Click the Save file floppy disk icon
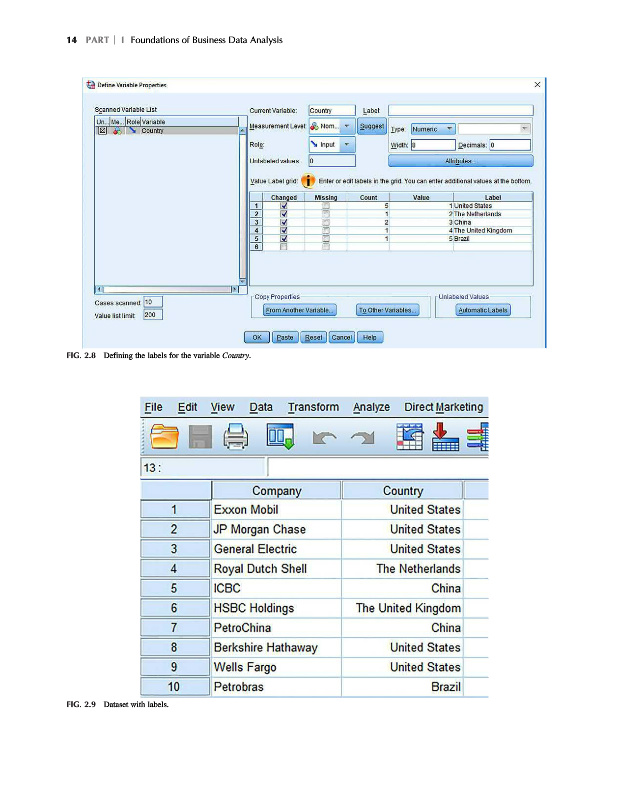The image size is (625, 800). coord(199,437)
